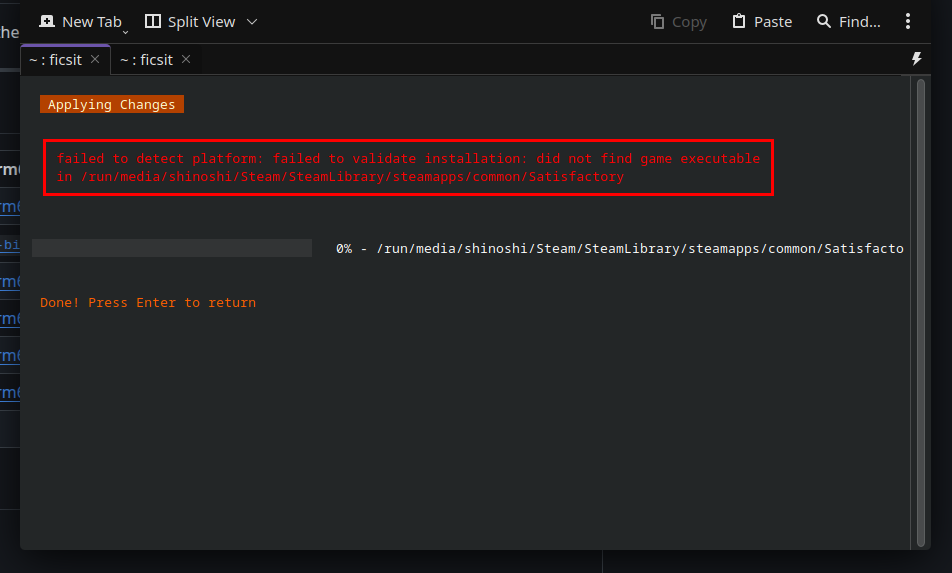The width and height of the screenshot is (952, 573).
Task: Close the first ficsit tab
Action: point(95,59)
